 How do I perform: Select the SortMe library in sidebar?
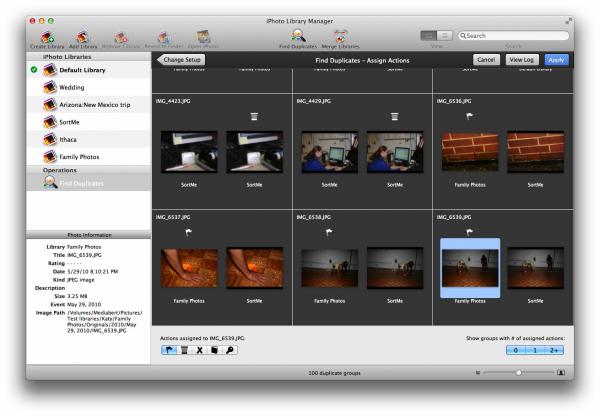(x=89, y=122)
